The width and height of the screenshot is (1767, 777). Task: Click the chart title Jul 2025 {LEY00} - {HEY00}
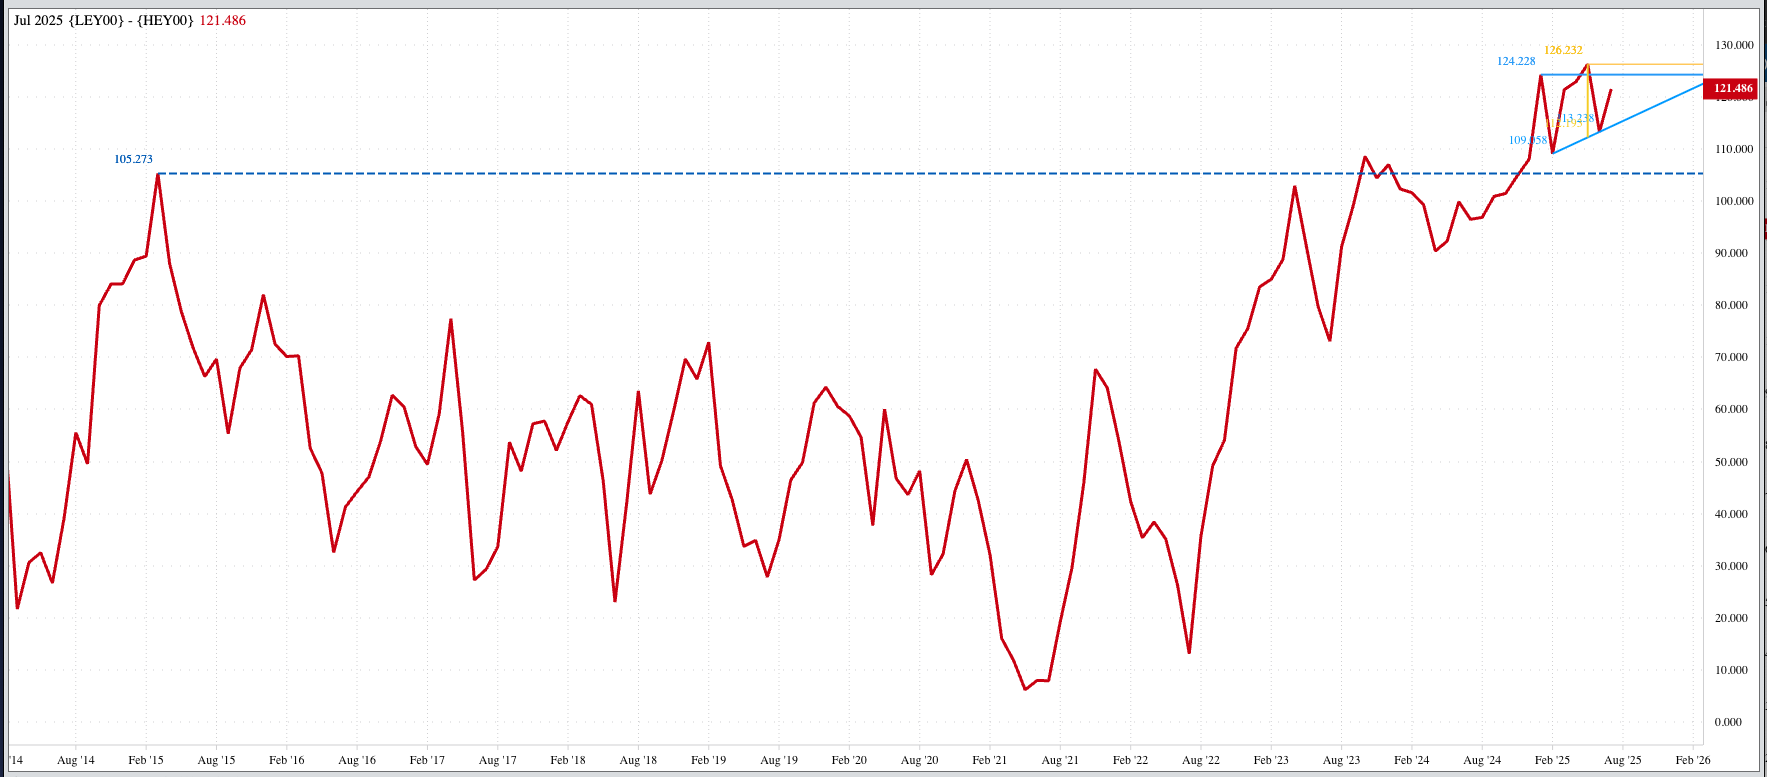104,20
